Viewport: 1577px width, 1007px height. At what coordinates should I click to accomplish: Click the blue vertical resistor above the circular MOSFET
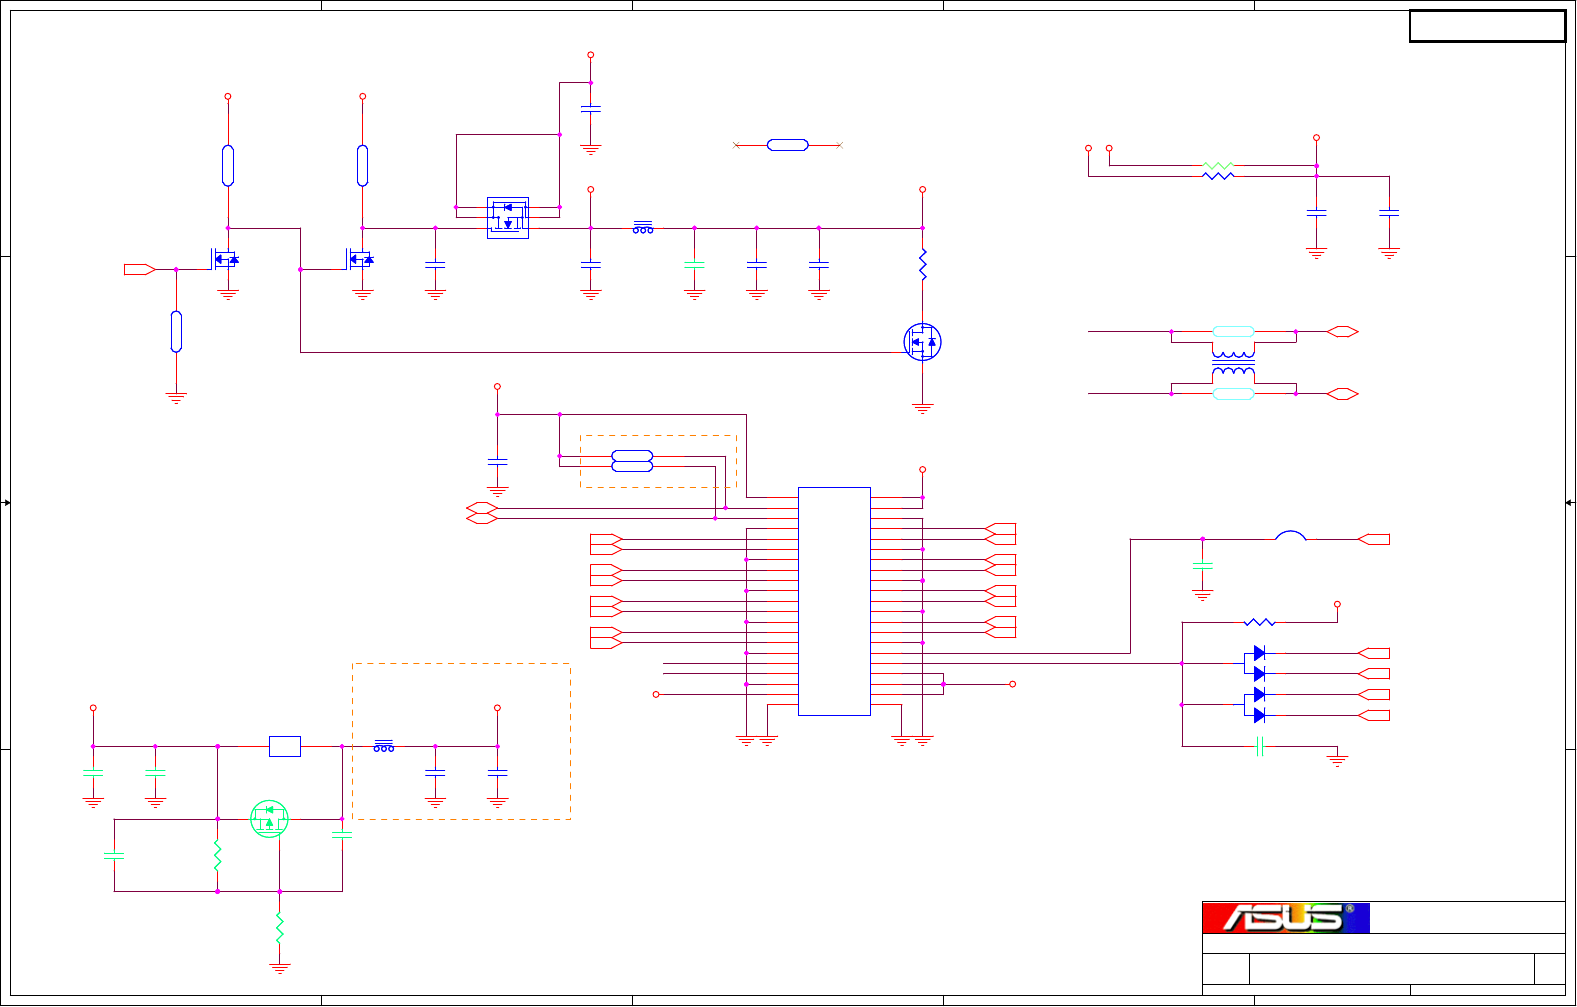pos(923,264)
